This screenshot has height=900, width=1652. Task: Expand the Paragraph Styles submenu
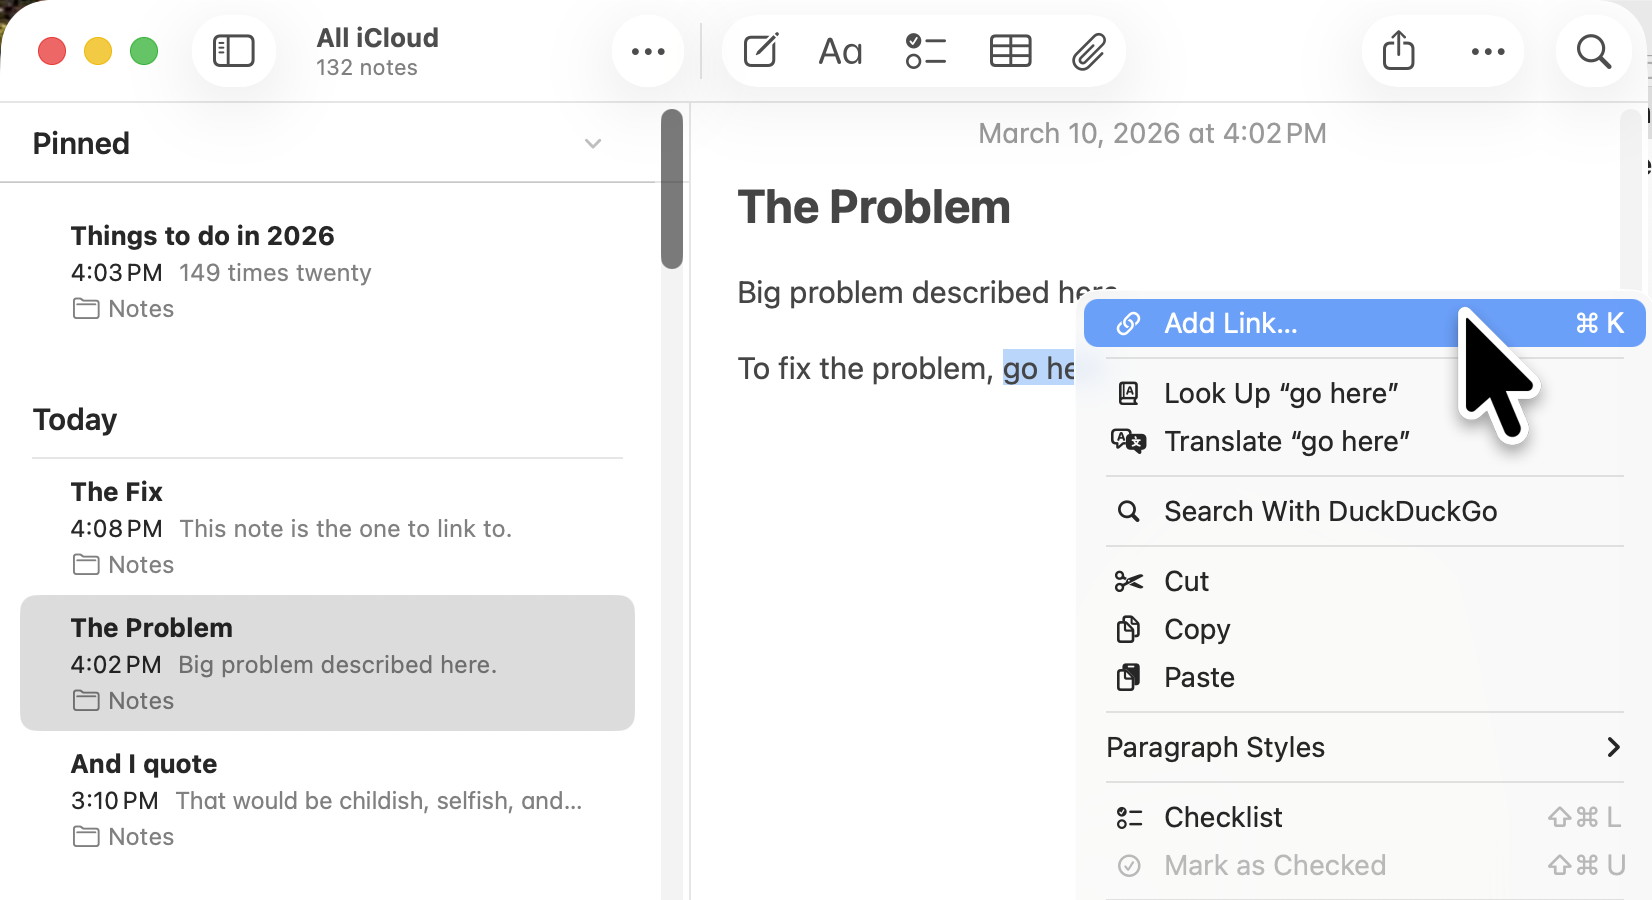point(1612,747)
